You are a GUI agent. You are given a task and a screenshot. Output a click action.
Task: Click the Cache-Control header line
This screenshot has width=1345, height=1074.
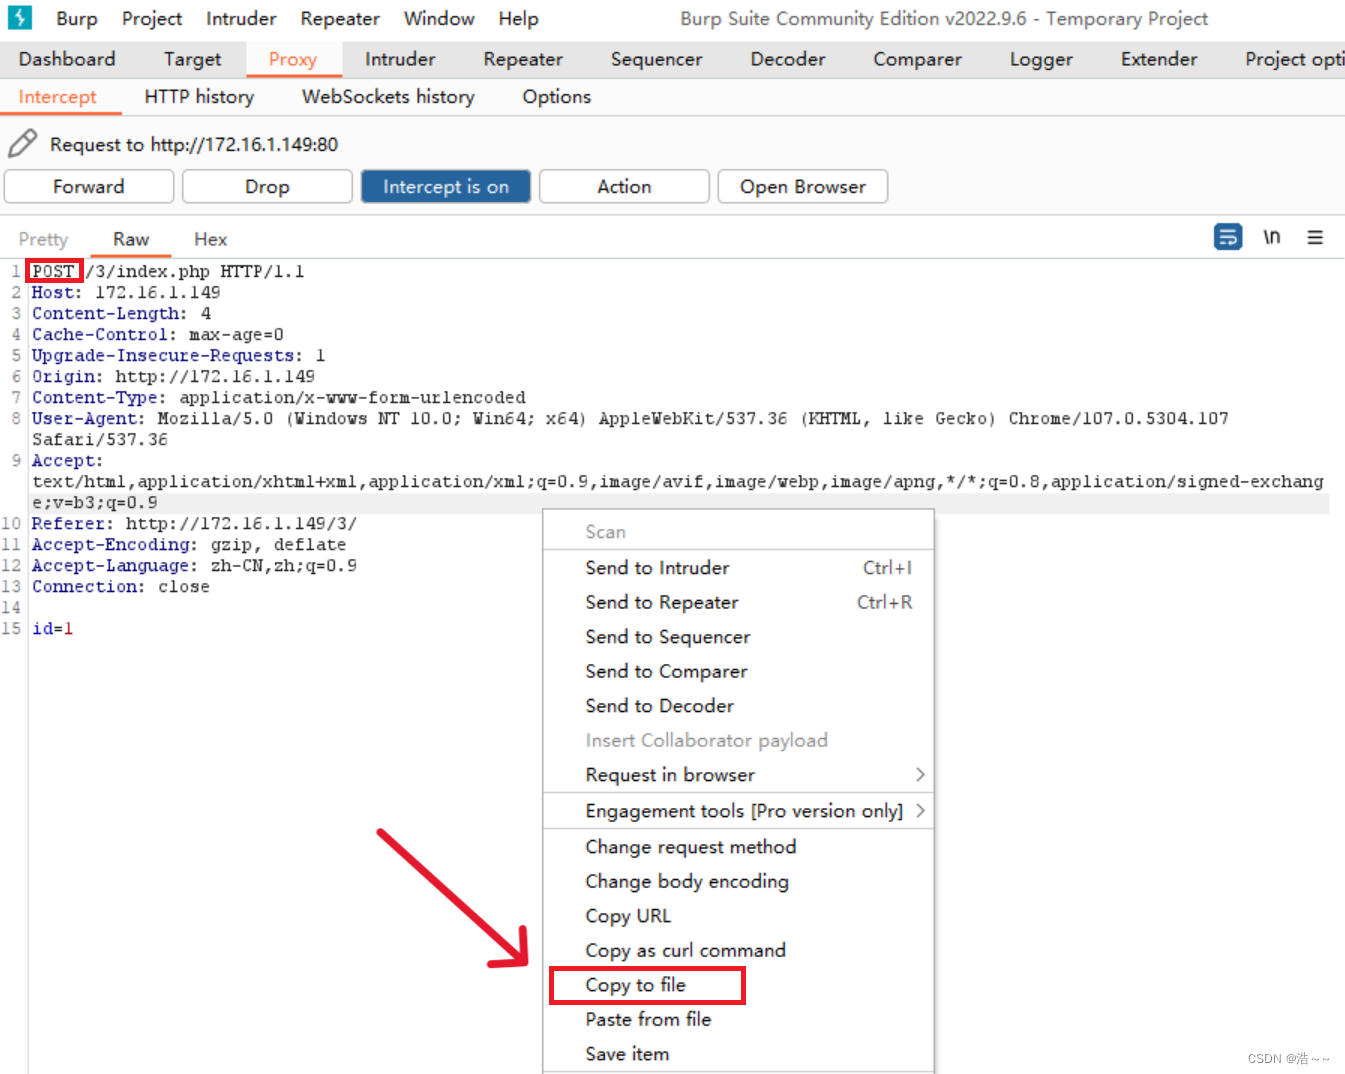click(x=158, y=334)
